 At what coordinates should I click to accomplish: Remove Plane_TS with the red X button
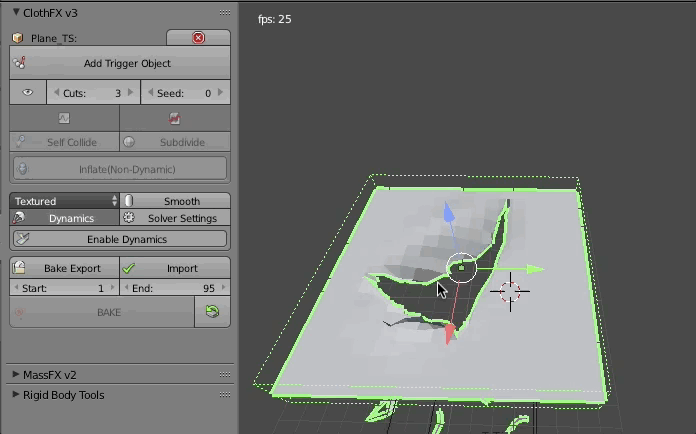[x=198, y=38]
